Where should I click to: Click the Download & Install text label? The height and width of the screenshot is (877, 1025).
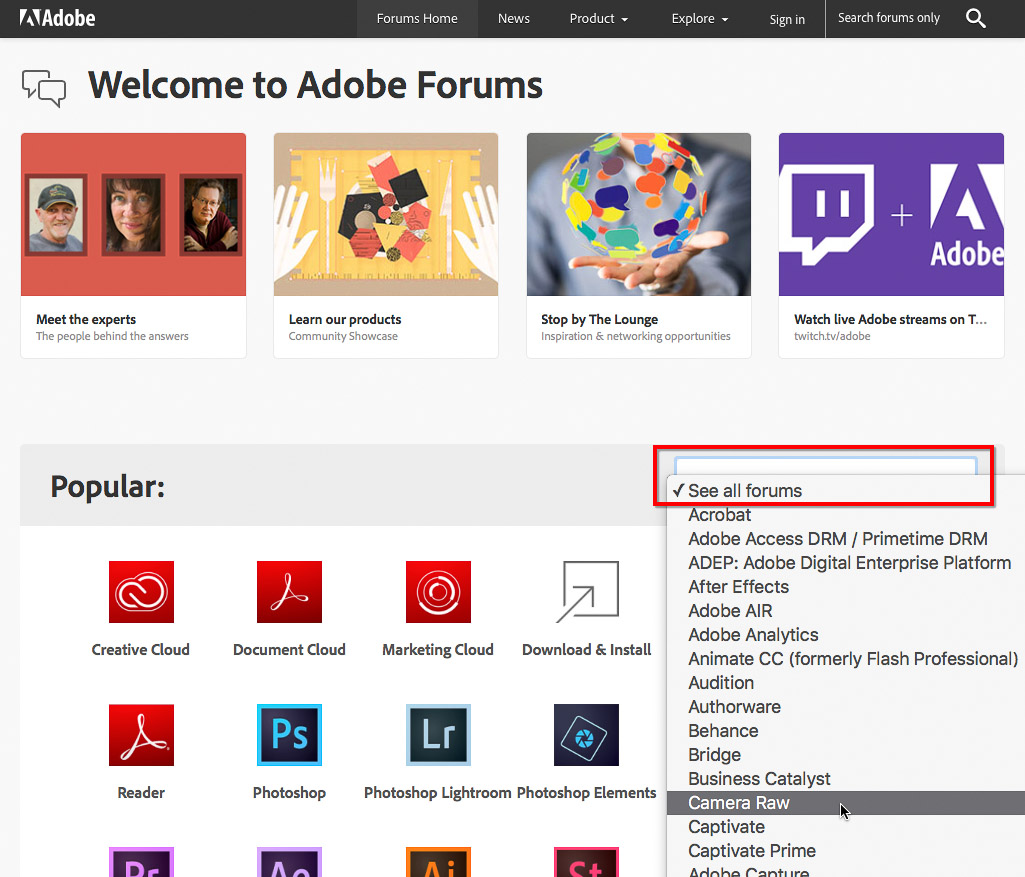[x=586, y=650]
